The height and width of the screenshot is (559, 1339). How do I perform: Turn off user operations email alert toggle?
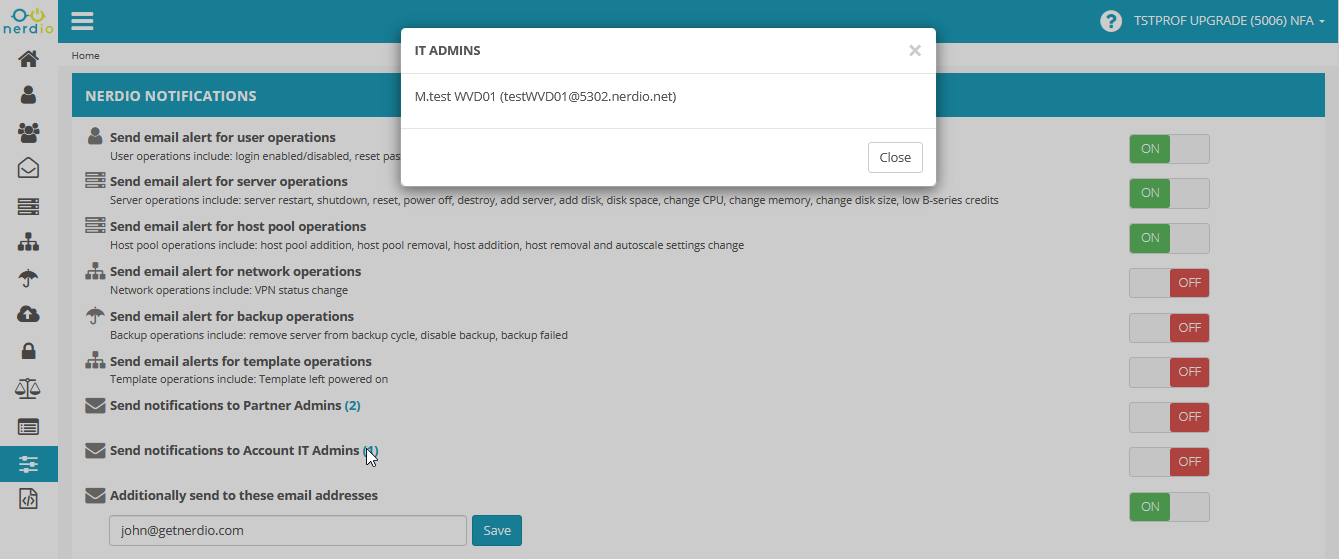click(x=1169, y=149)
